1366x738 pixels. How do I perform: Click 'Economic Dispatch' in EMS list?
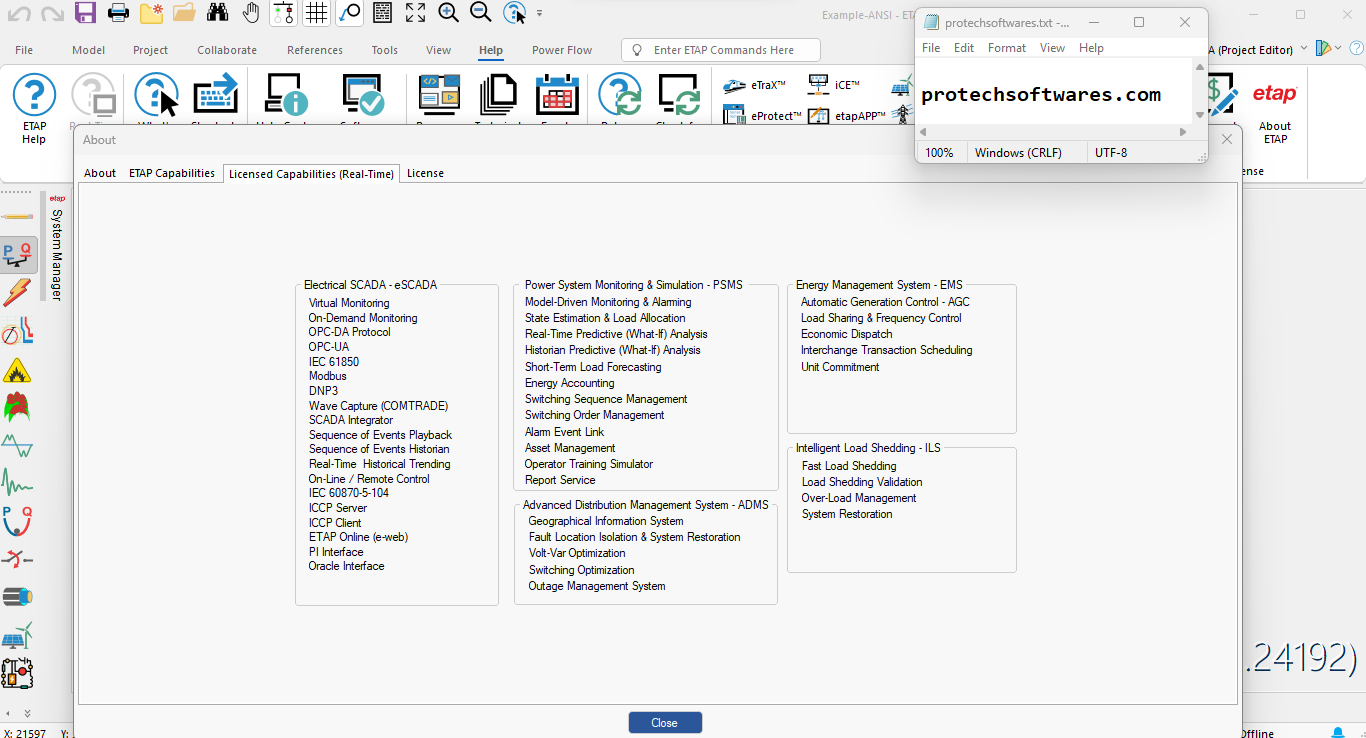pos(847,334)
